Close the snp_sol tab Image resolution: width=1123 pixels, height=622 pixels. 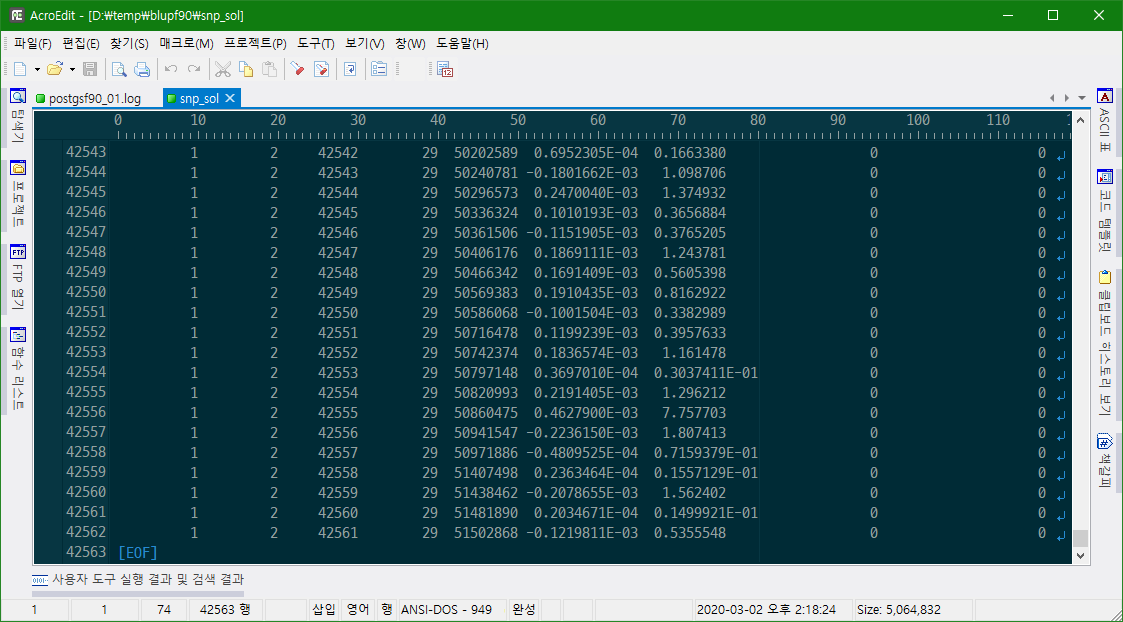tap(230, 98)
